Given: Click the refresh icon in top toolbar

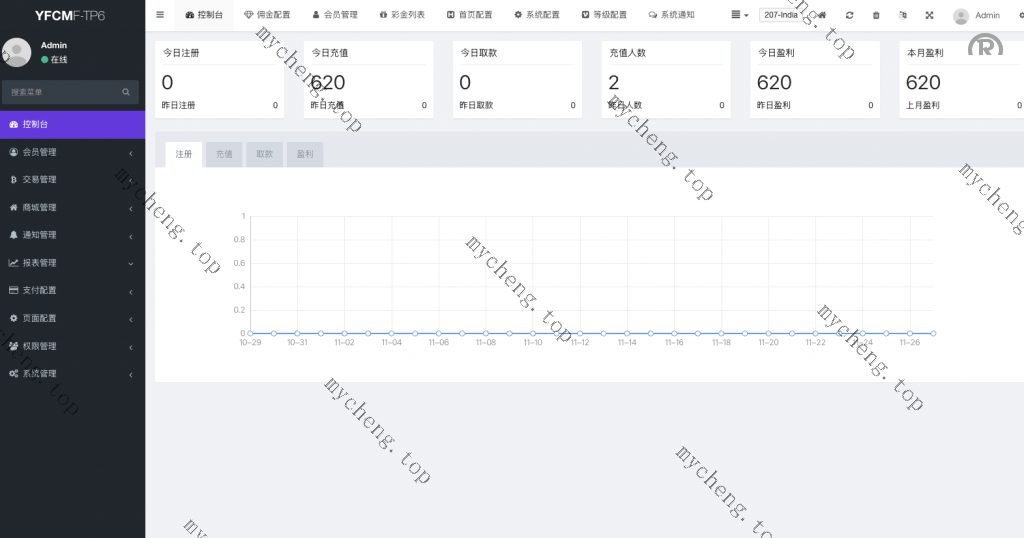Looking at the screenshot, I should 849,16.
